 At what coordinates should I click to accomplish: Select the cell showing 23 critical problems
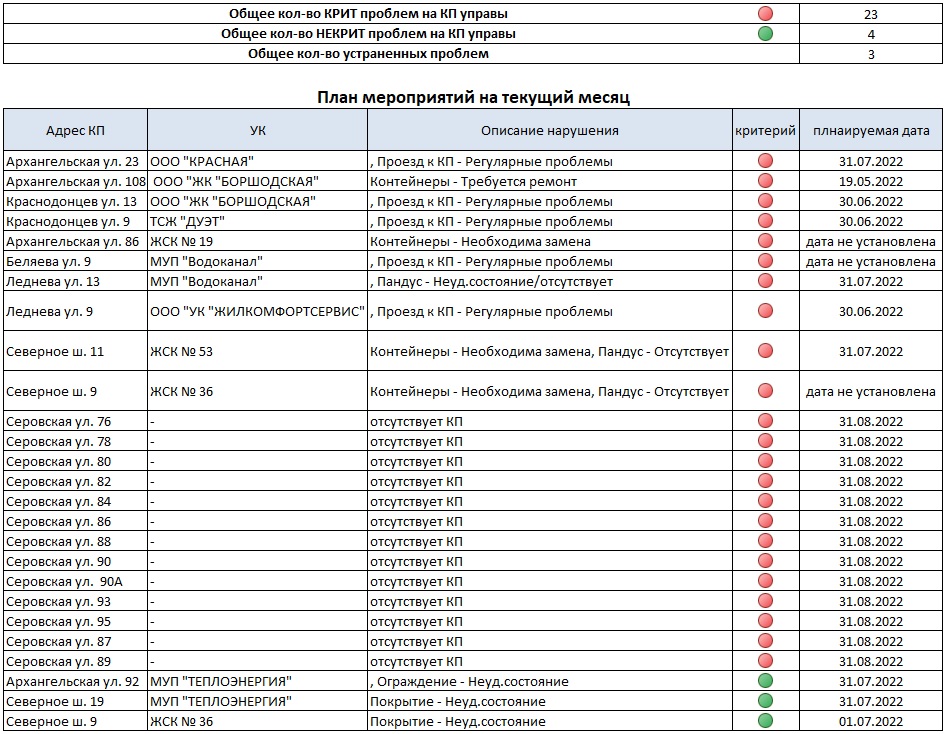(x=871, y=14)
